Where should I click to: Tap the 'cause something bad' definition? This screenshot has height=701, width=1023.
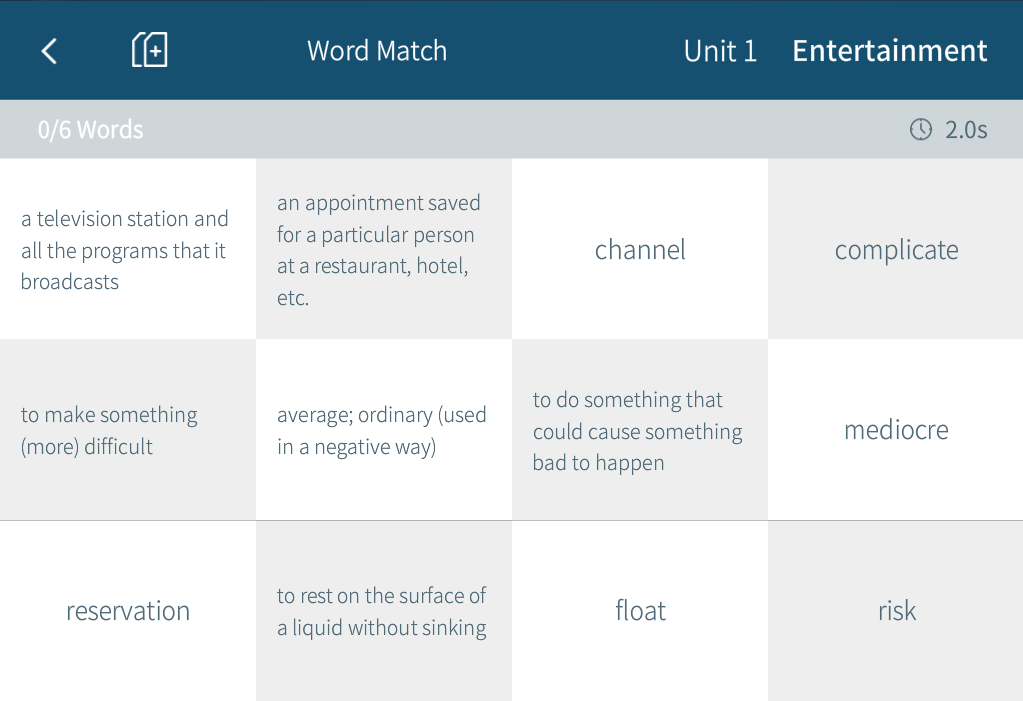(x=640, y=430)
